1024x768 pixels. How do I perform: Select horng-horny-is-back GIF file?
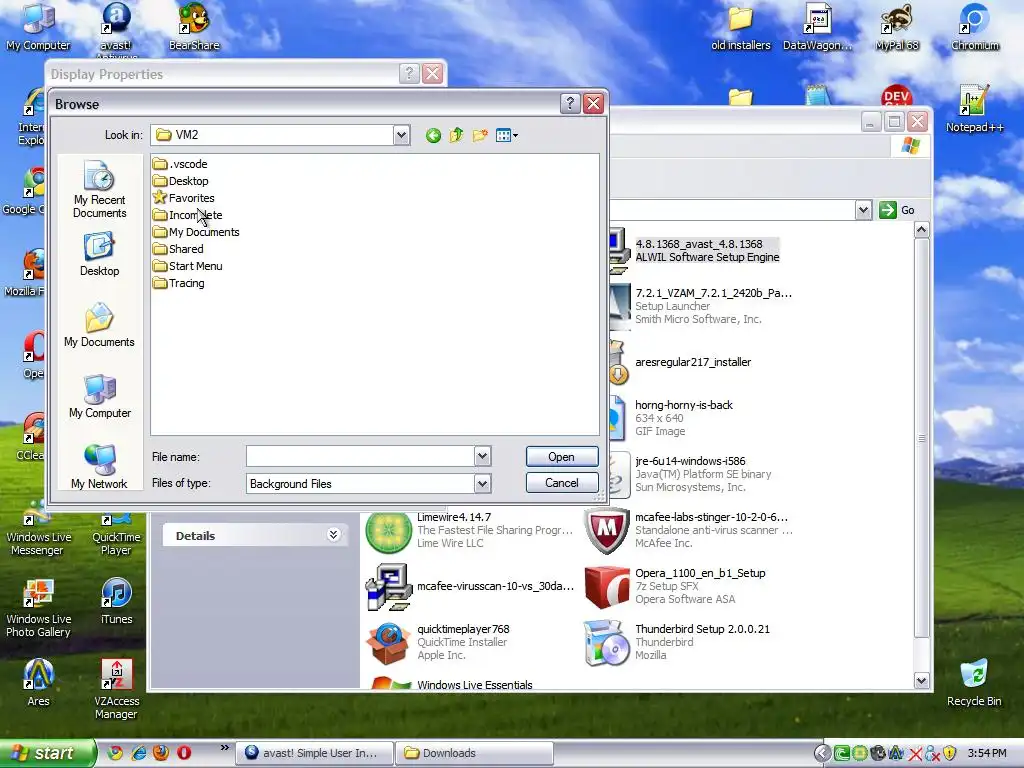pyautogui.click(x=671, y=418)
